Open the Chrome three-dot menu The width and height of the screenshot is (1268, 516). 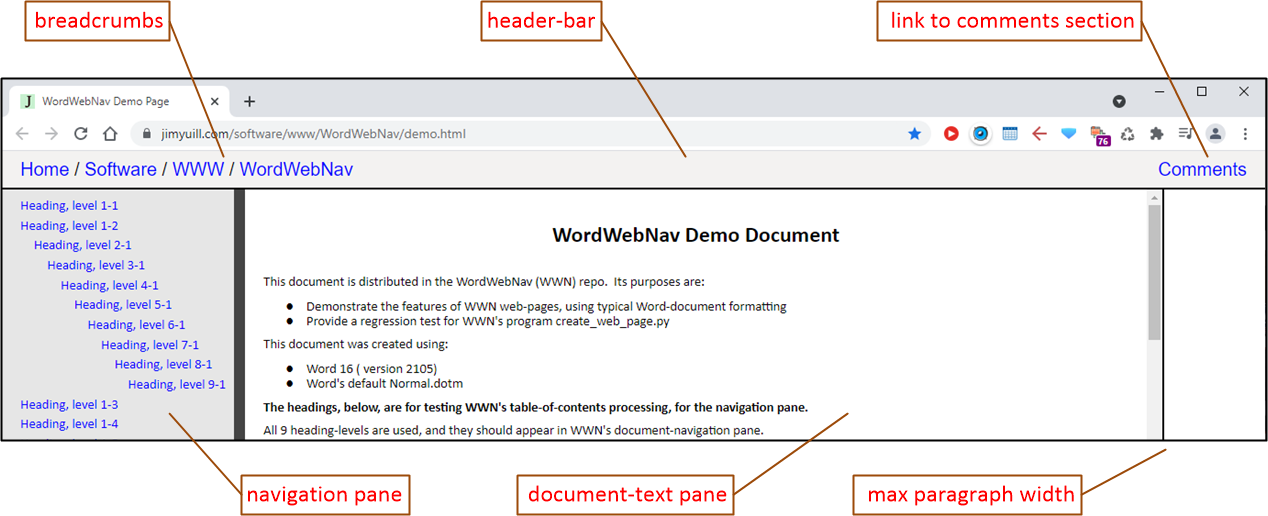pos(1245,134)
